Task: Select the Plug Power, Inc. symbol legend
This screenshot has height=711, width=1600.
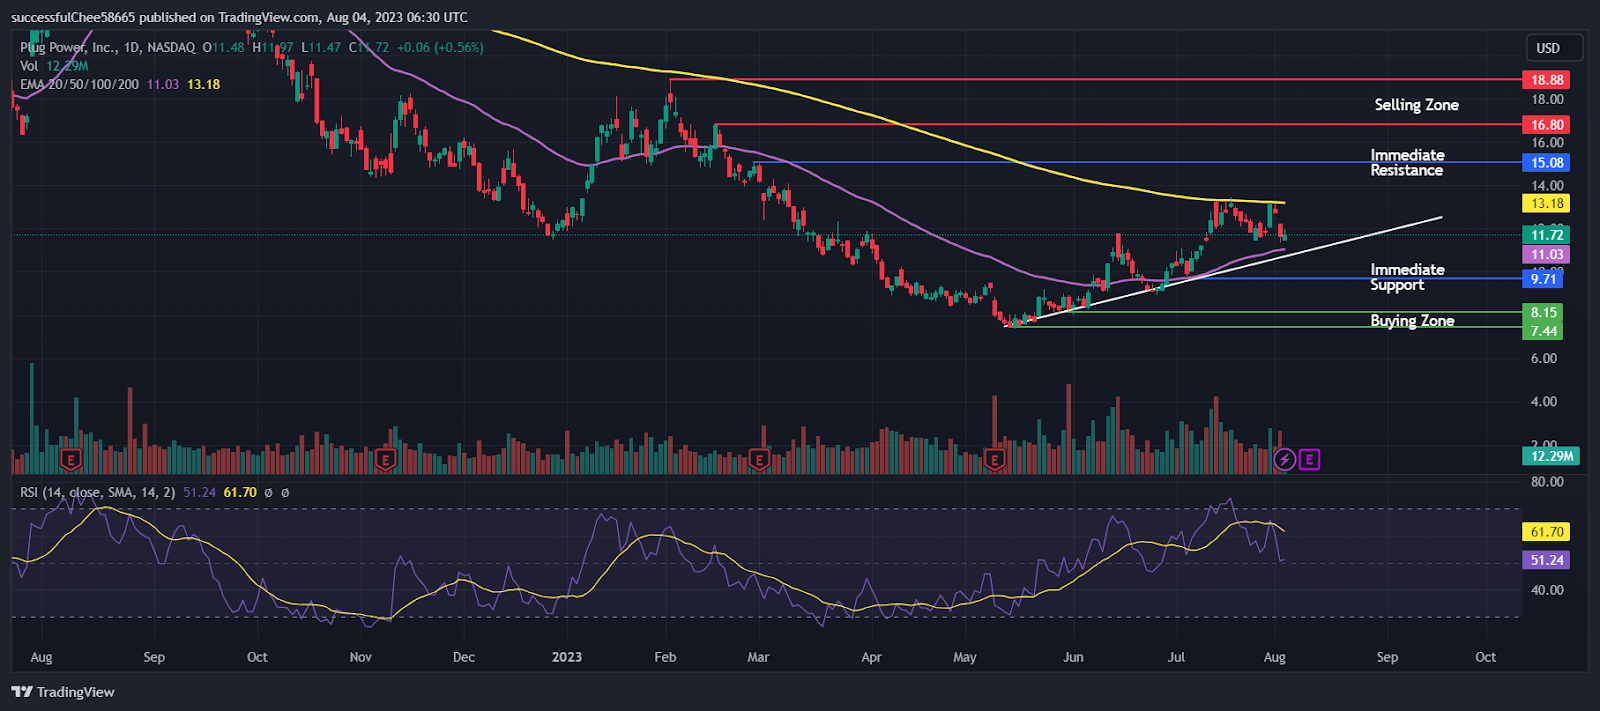Action: point(108,47)
